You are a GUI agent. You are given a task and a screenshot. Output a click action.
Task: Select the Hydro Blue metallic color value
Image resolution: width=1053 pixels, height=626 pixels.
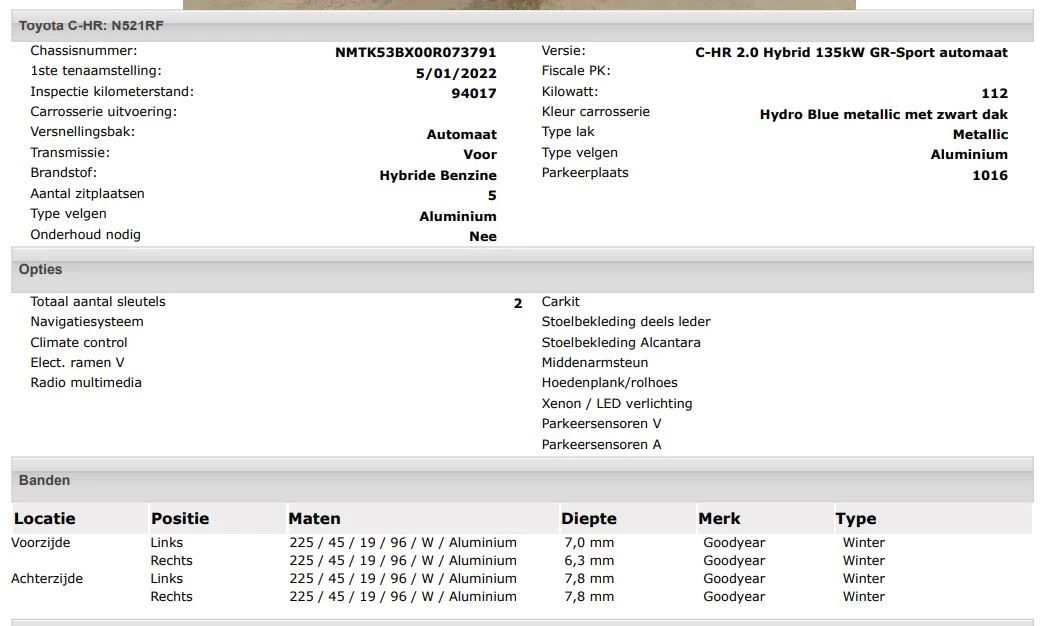tap(883, 115)
